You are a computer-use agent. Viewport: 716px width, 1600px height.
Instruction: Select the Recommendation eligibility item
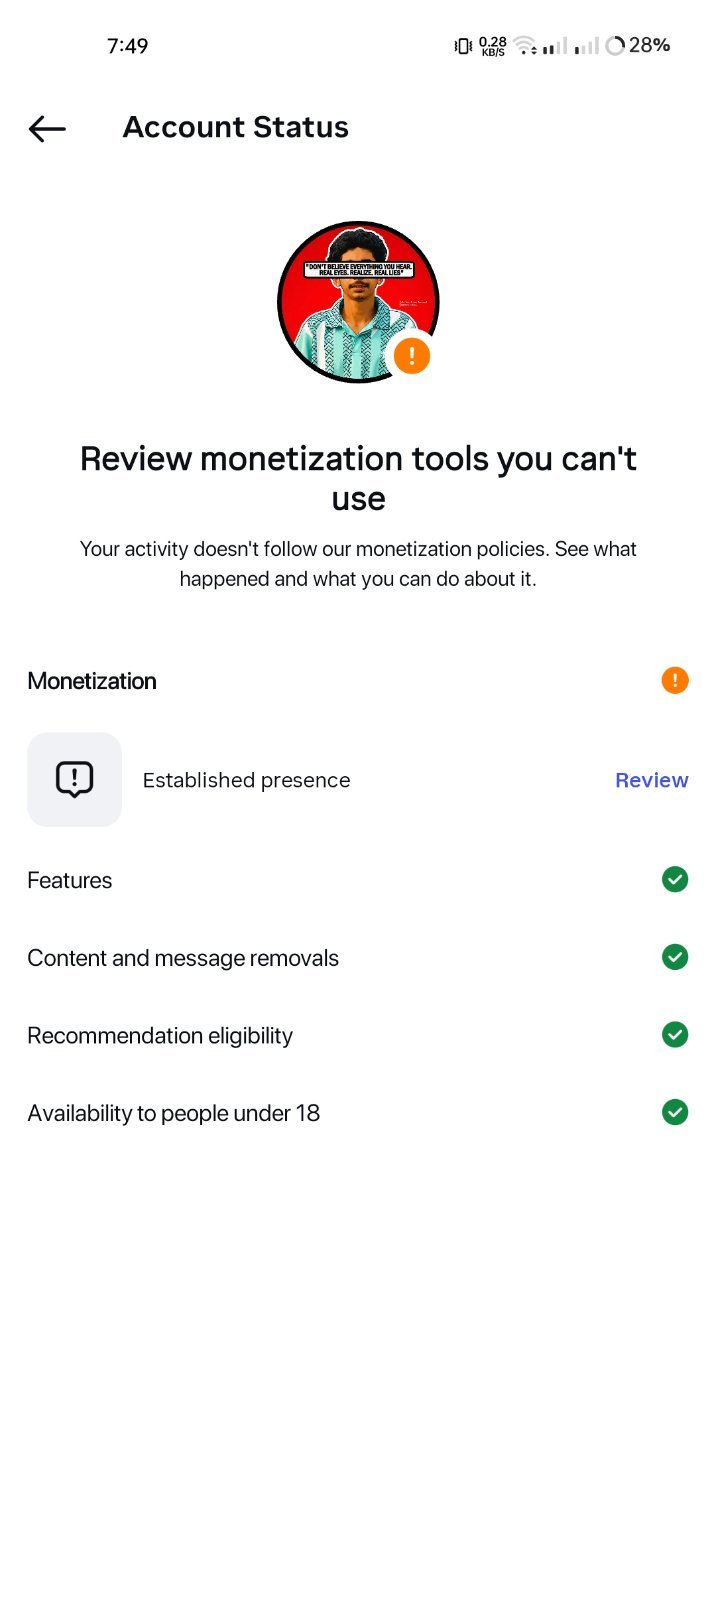pyautogui.click(x=358, y=1035)
